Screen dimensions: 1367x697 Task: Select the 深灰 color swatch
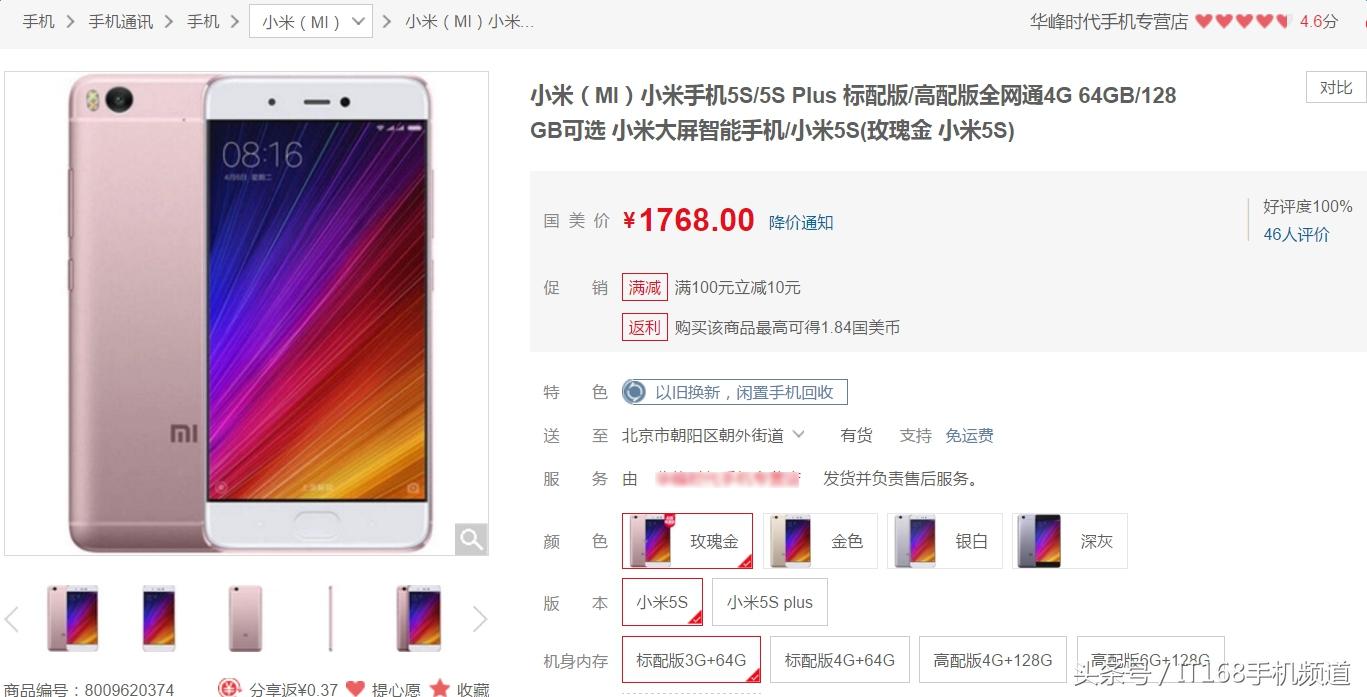click(1070, 541)
